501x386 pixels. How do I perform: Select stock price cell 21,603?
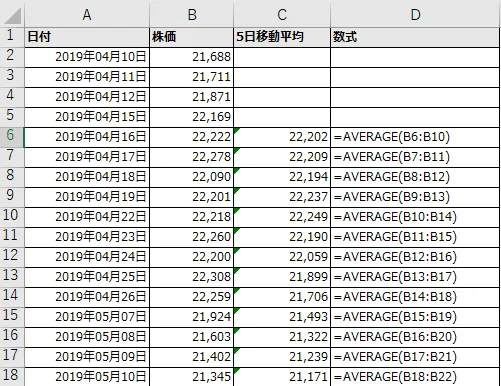[x=192, y=337]
